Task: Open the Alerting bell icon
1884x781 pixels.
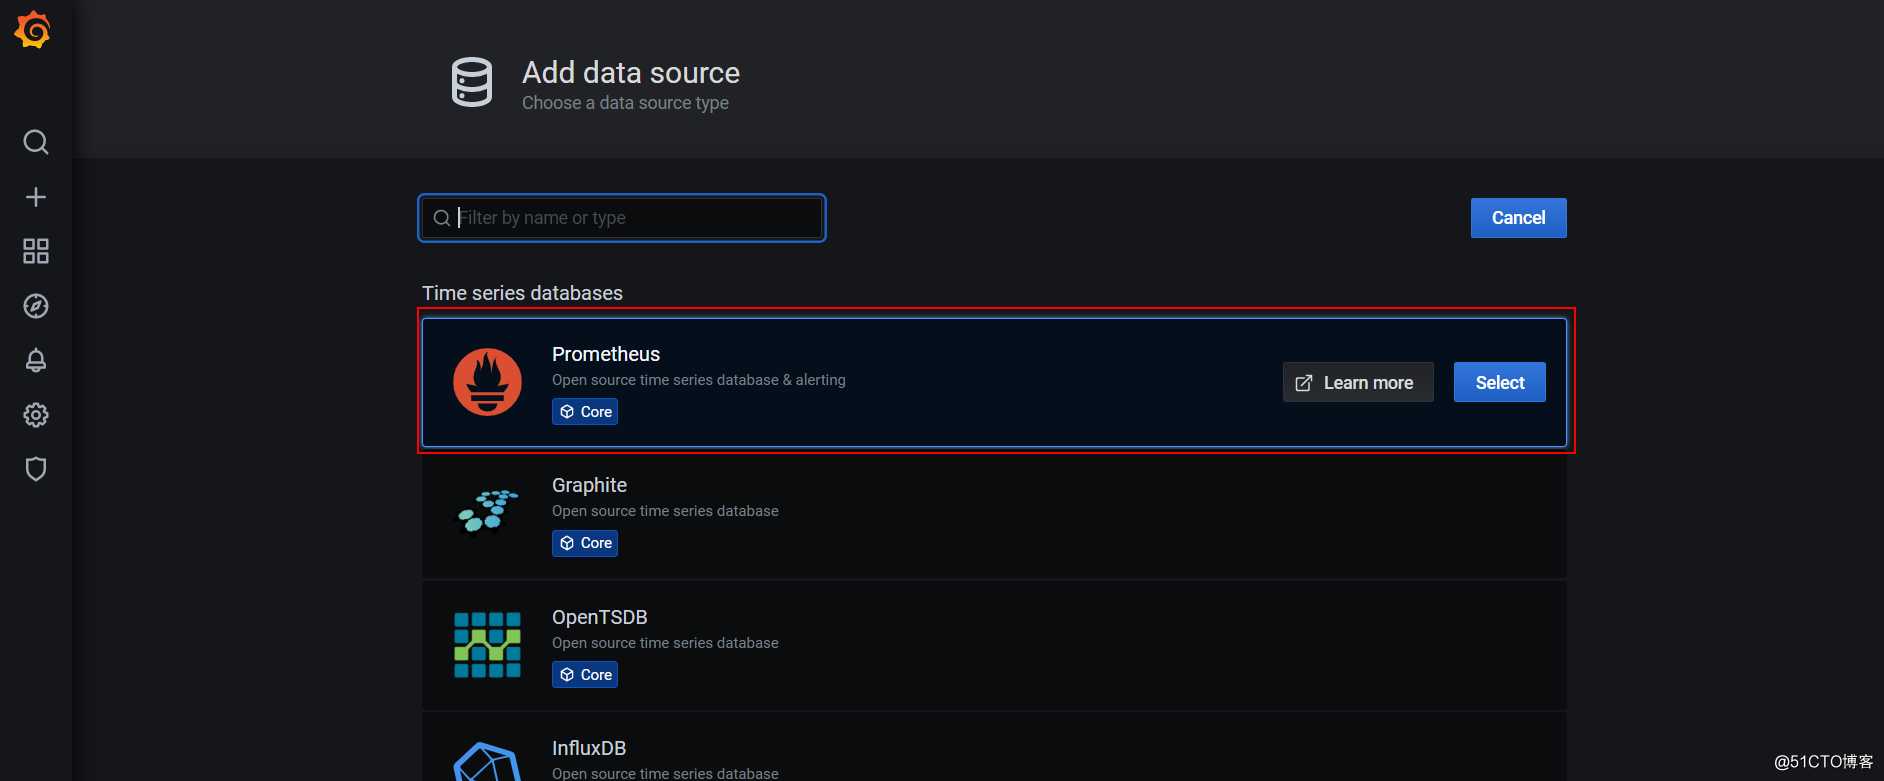Action: pyautogui.click(x=36, y=360)
